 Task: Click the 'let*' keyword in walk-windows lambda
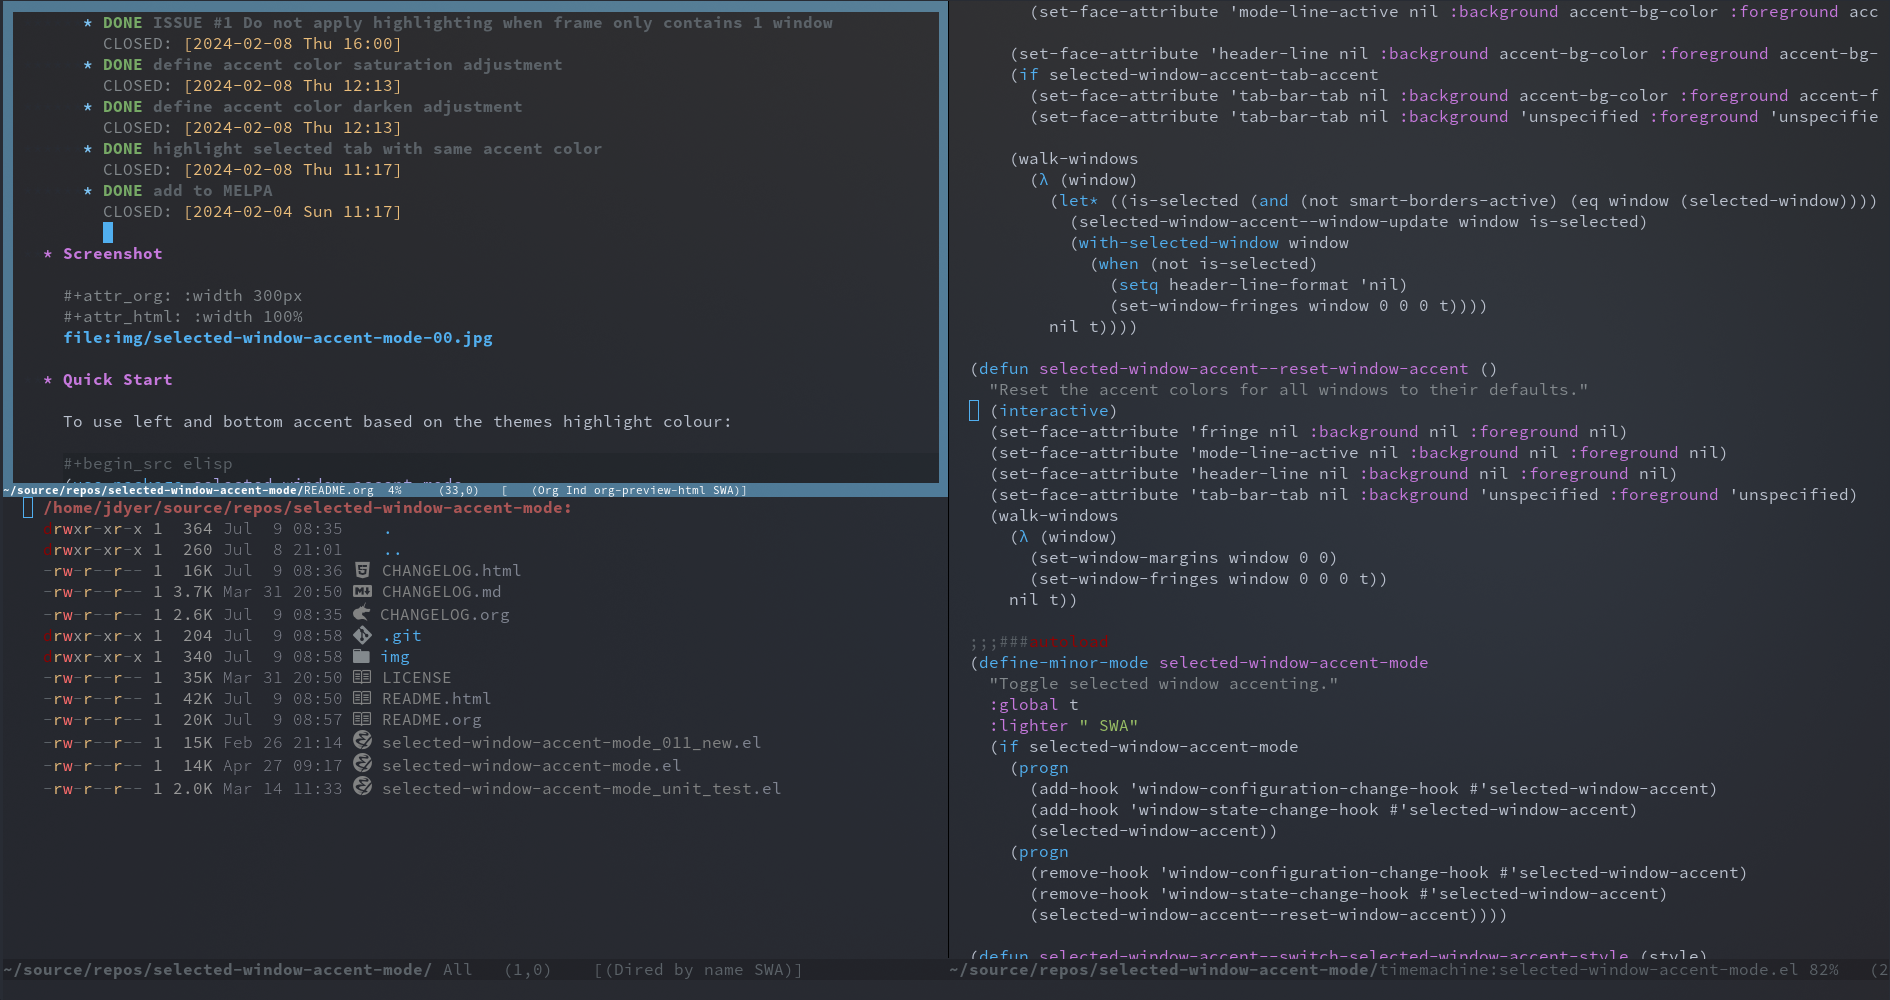point(1079,201)
